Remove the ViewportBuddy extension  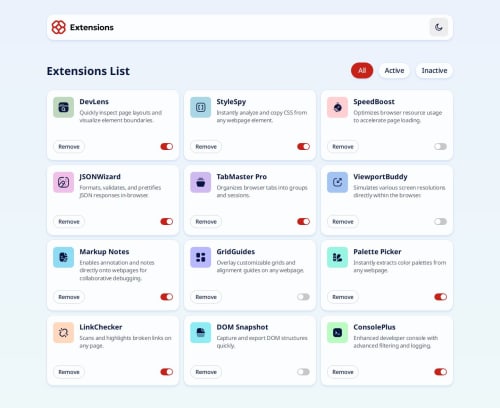[343, 221]
